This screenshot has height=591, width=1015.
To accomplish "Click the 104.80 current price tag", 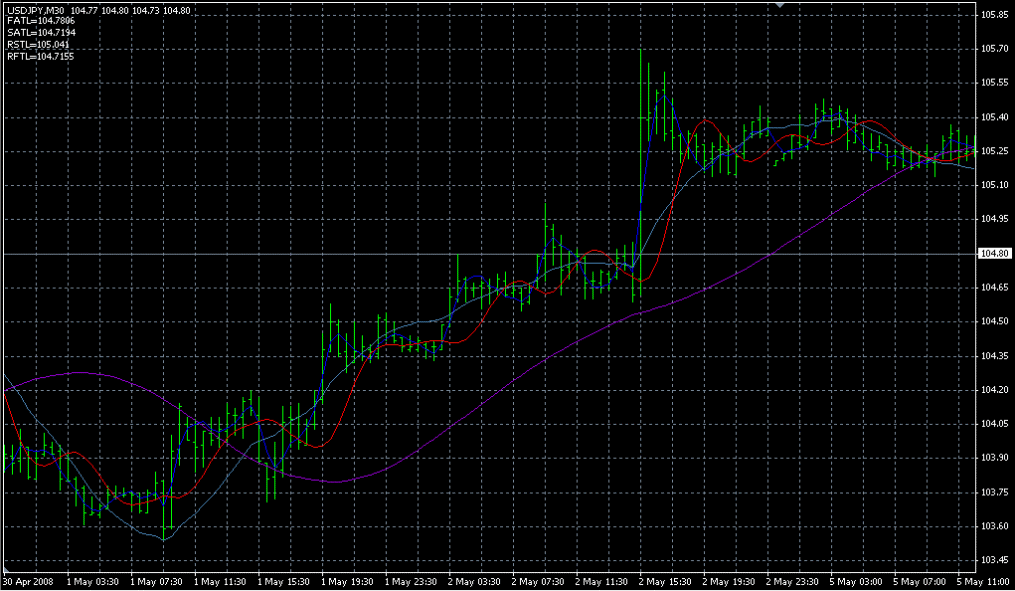I will click(x=994, y=255).
